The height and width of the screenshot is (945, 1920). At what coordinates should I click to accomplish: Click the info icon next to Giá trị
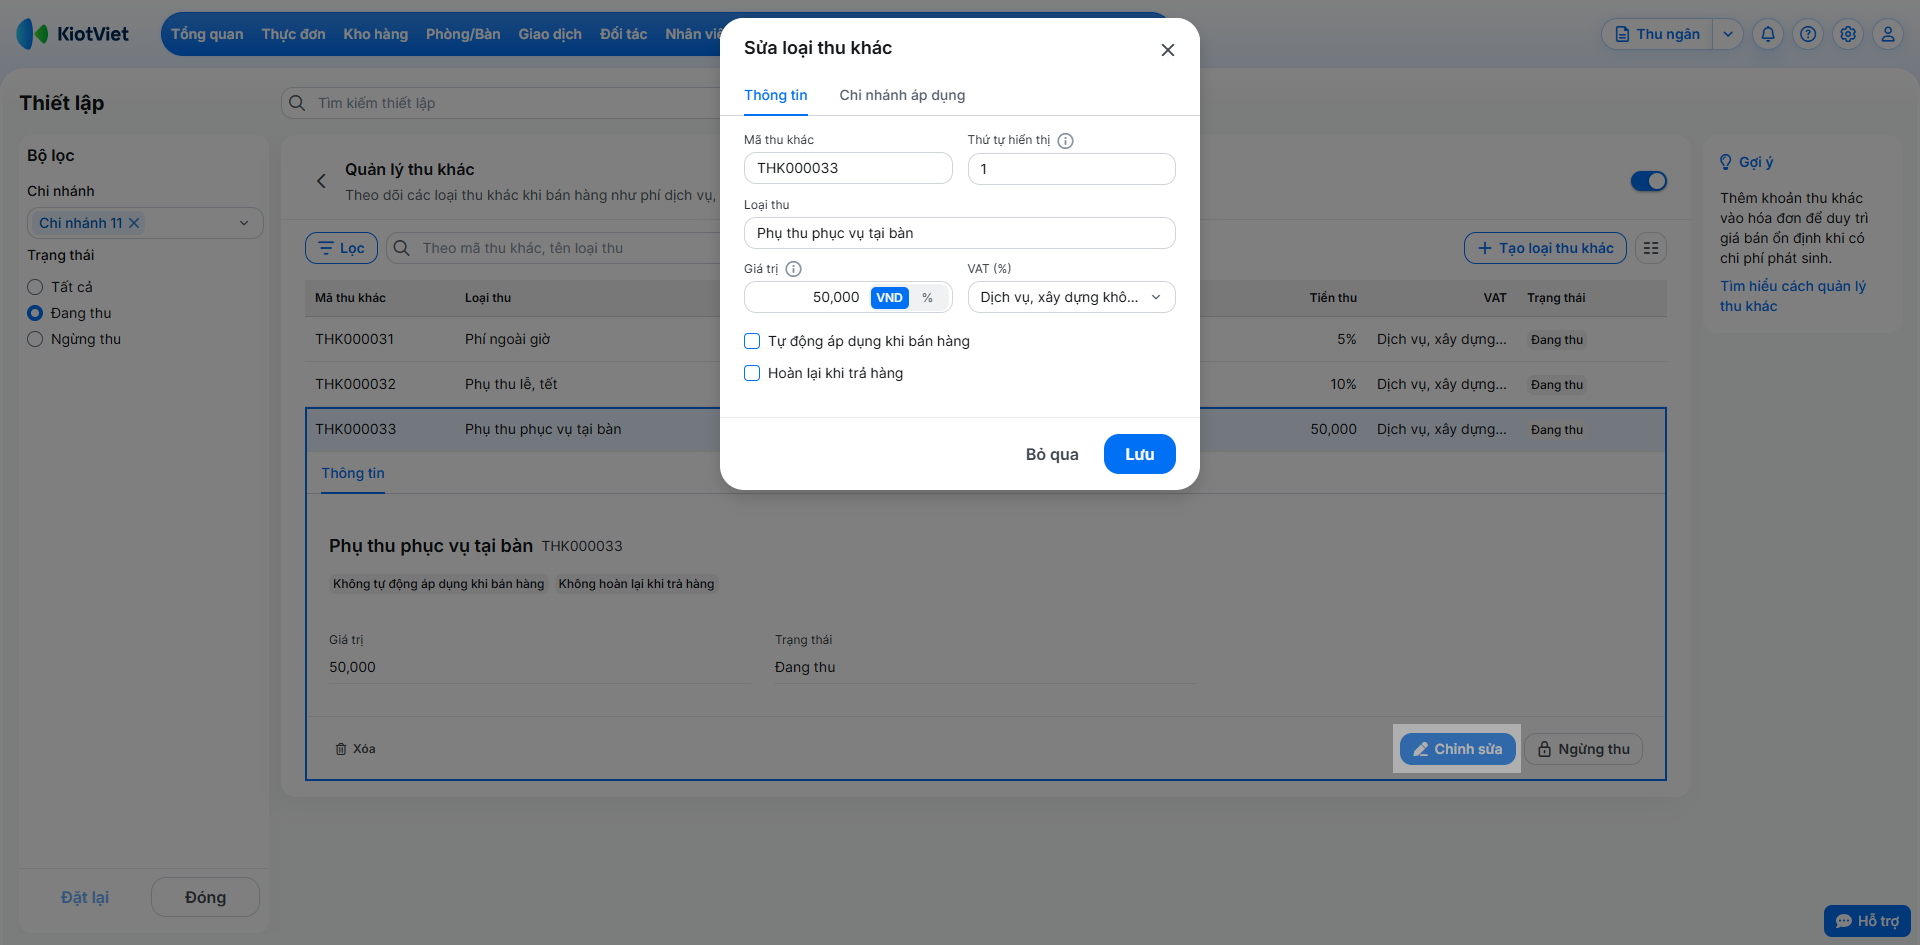tap(794, 269)
